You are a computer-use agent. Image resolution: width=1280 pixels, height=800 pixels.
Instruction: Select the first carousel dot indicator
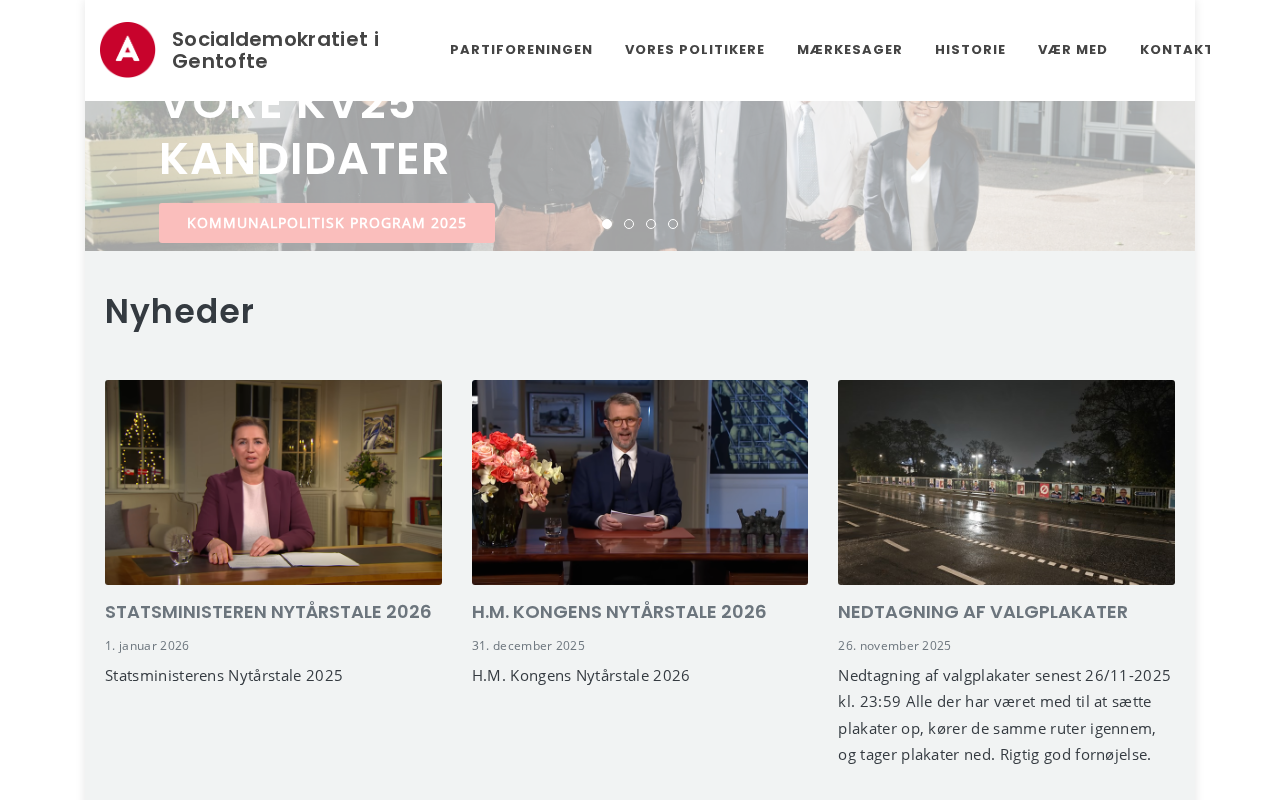607,224
